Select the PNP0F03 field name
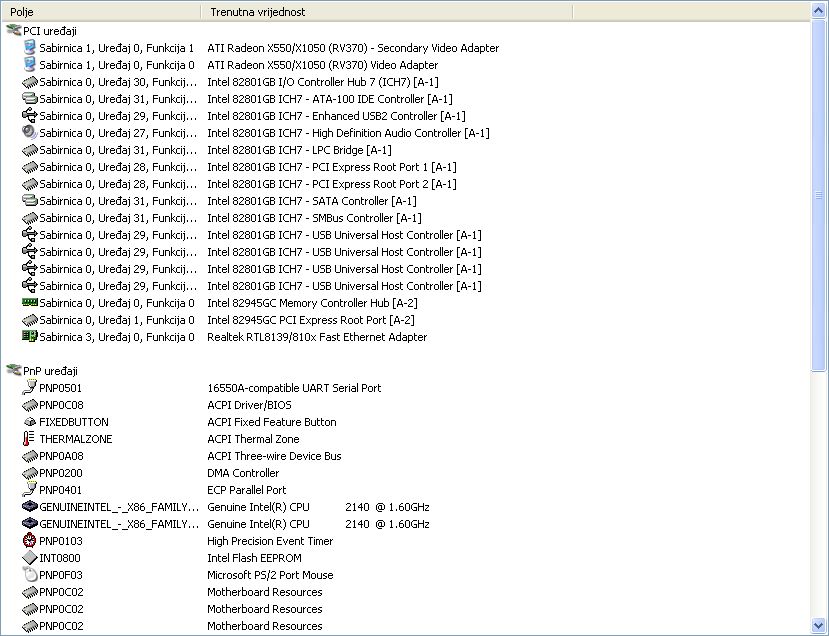Screen dimensions: 829x636 tap(61, 575)
